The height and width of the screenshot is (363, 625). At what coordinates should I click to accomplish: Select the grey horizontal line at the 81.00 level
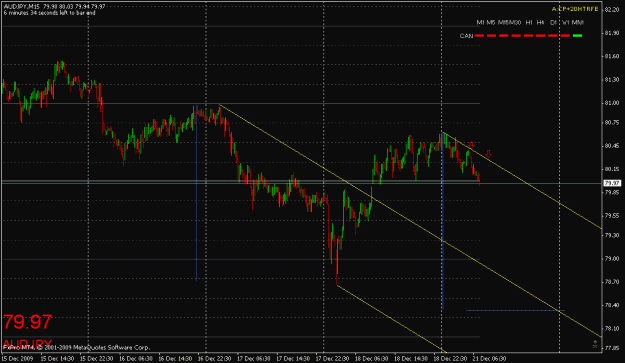241,104
